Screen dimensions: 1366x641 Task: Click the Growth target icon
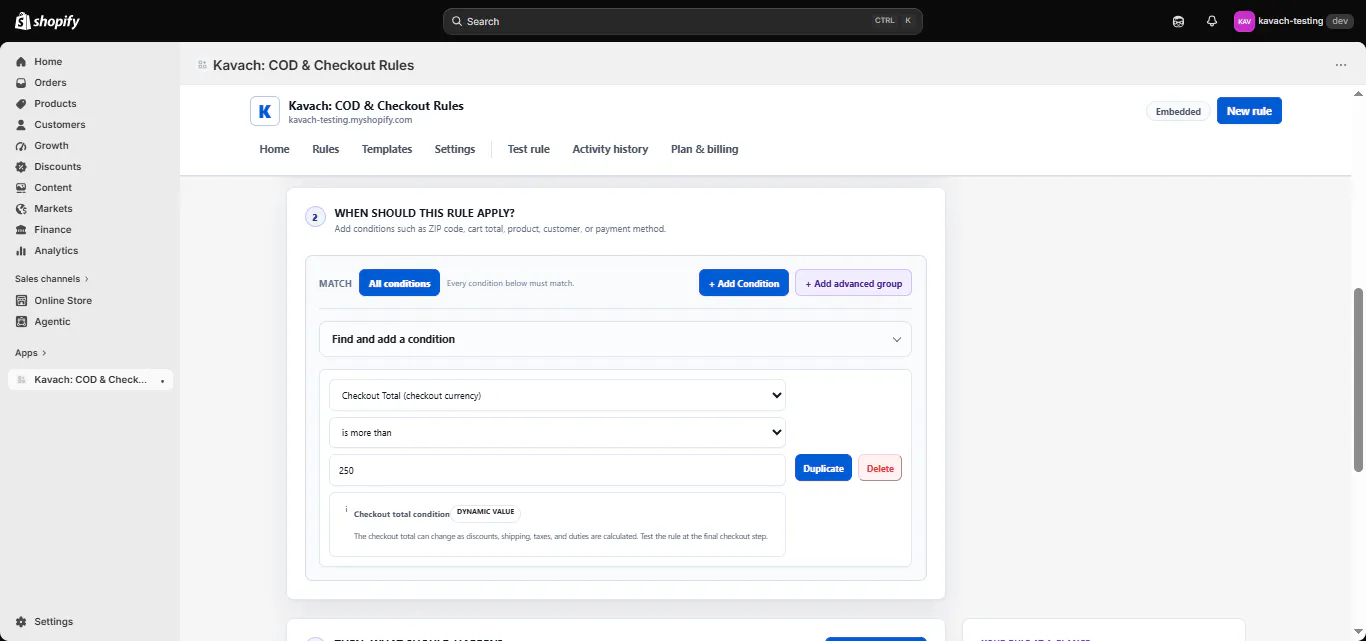(21, 146)
